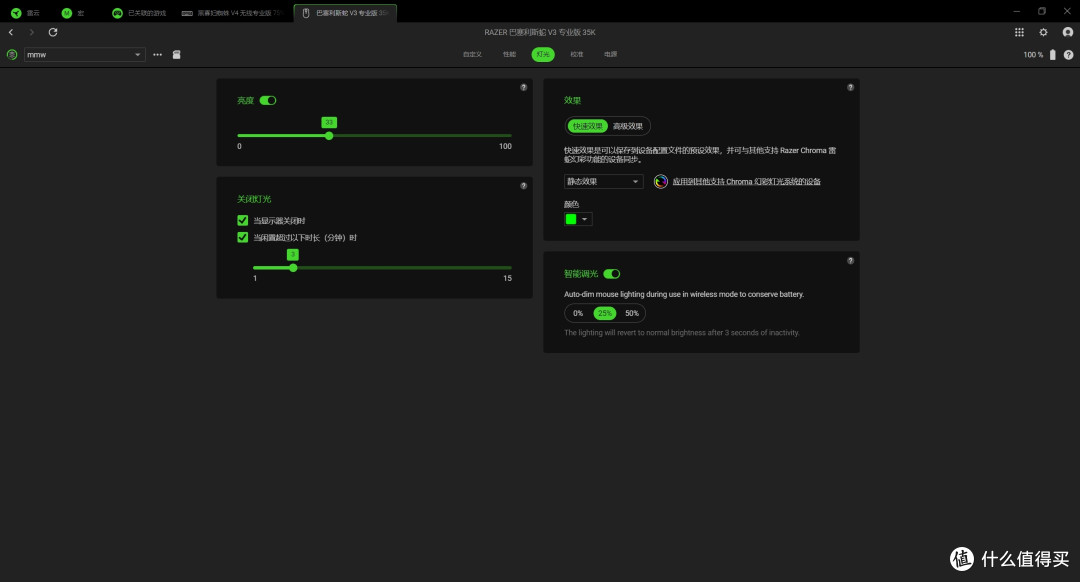Open the 电源 power tab
The width and height of the screenshot is (1080, 582).
coord(610,54)
